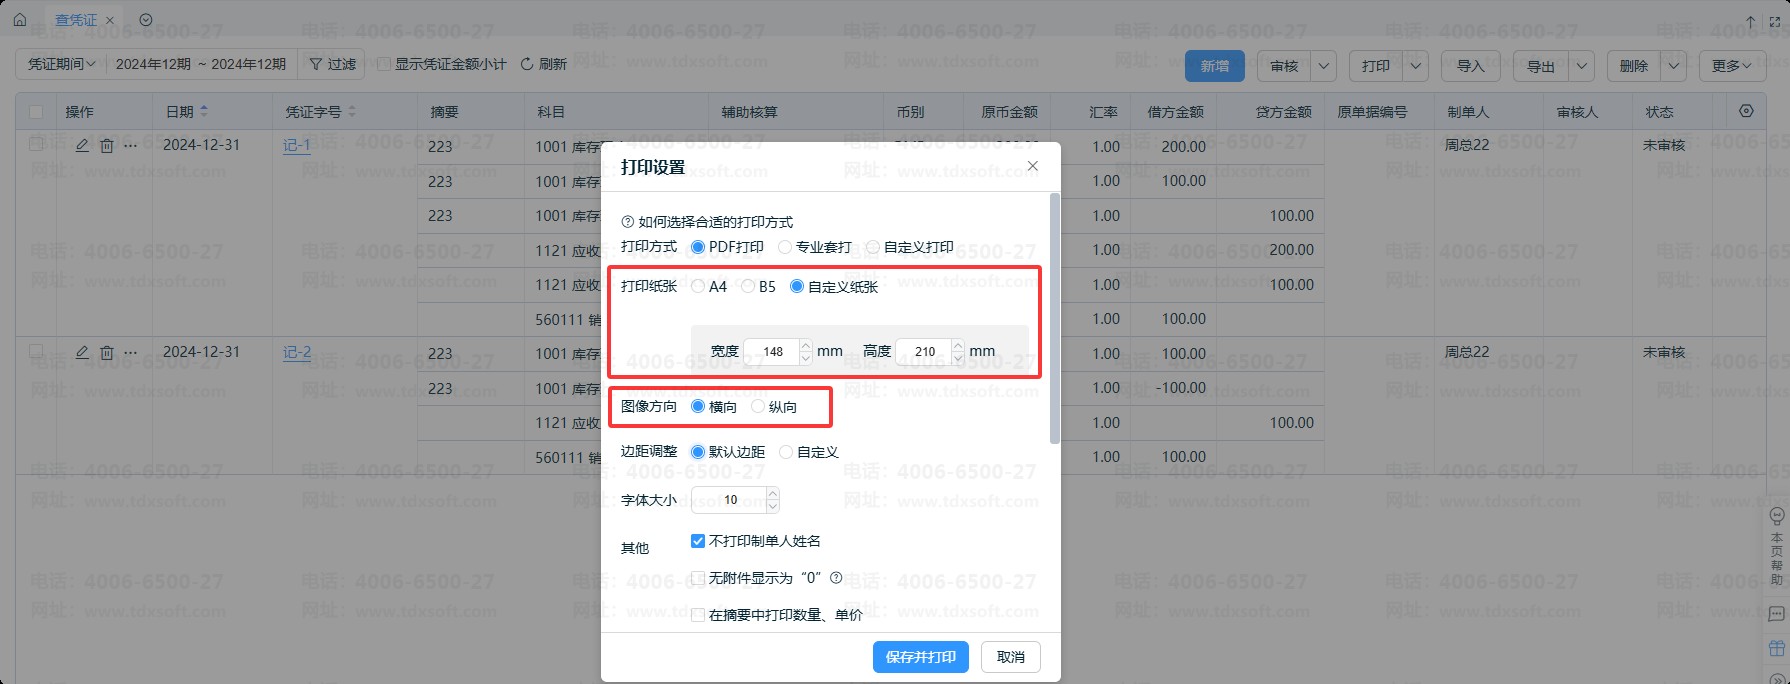Open voucher link 记-1

pyautogui.click(x=296, y=145)
